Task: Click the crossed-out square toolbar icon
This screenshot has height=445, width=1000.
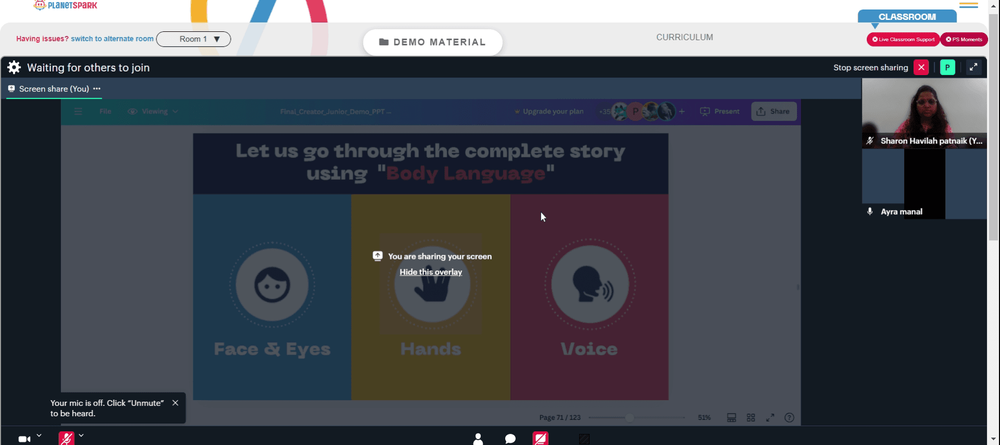Action: click(584, 439)
